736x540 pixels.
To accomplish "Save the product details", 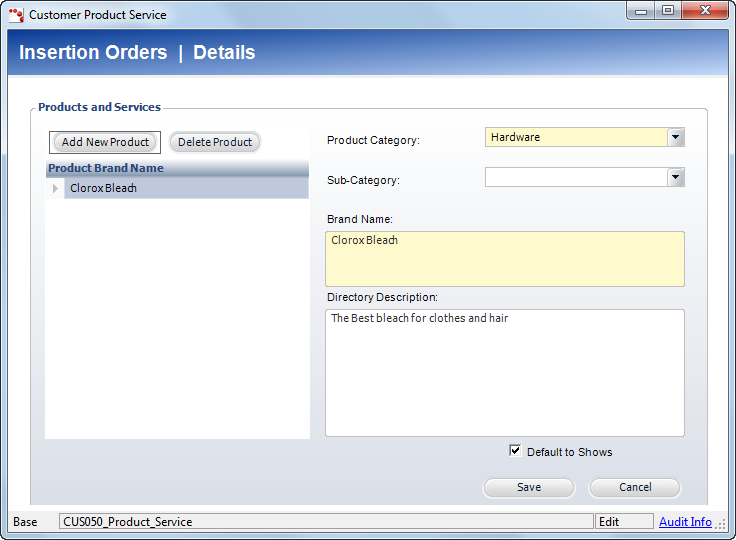I will 529,487.
